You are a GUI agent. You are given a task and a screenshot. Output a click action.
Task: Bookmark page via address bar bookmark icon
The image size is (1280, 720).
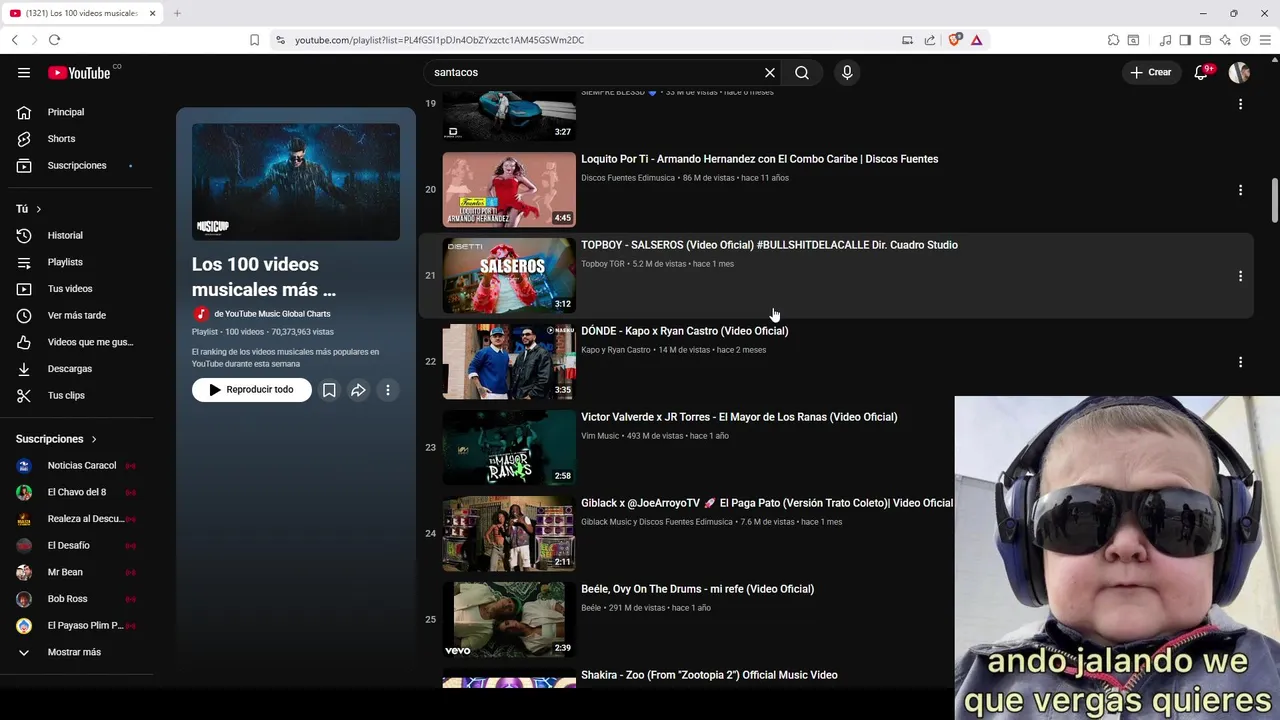click(x=254, y=40)
